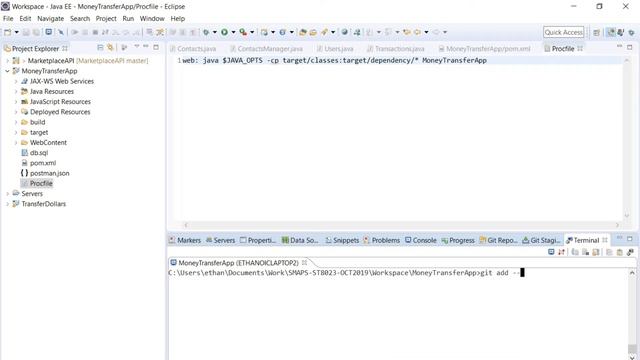Minimize the Project Explorer panel
Viewport: 640px width, 360px height.
[x=146, y=47]
